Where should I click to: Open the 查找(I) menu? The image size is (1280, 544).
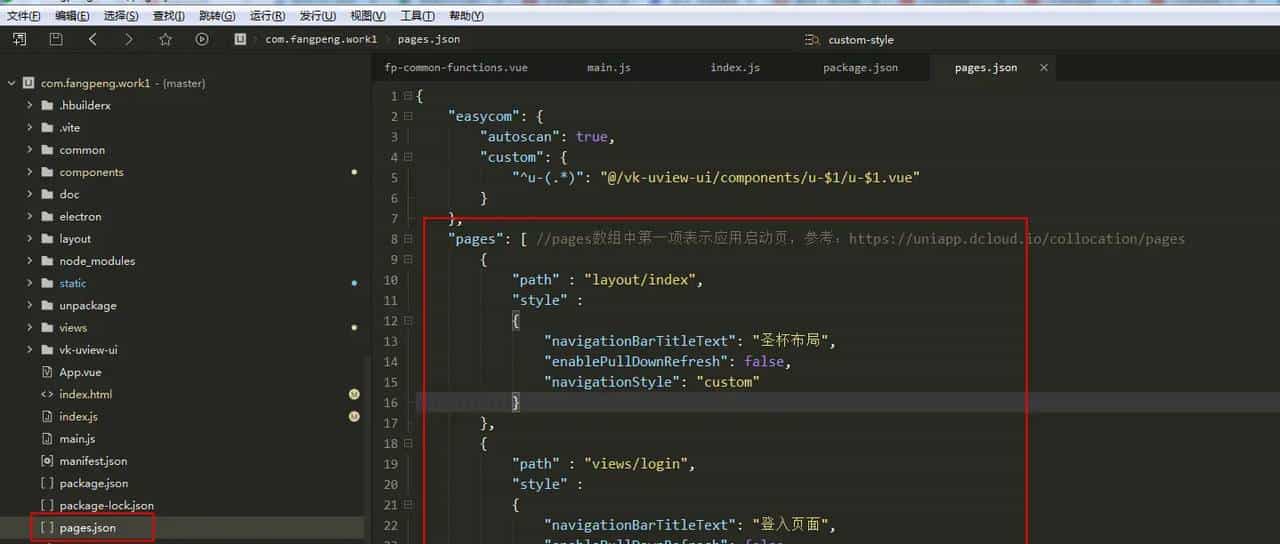[x=169, y=16]
